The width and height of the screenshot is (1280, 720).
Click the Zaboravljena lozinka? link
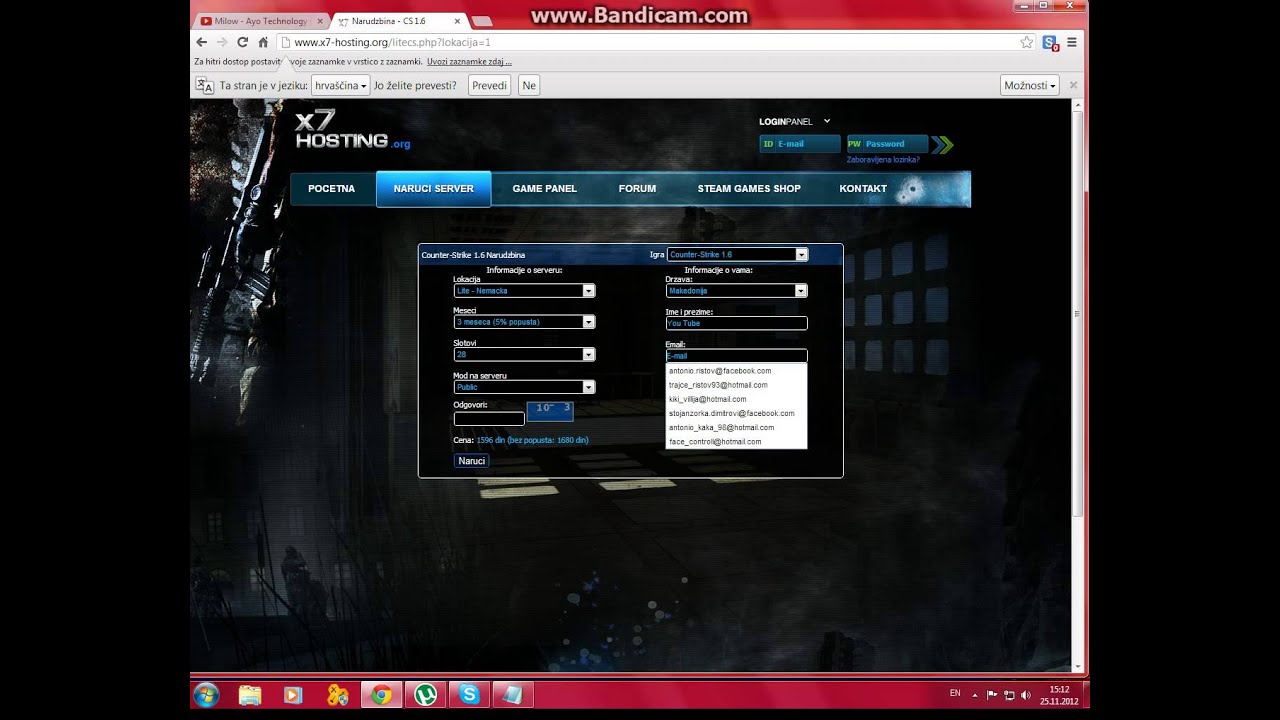(883, 160)
